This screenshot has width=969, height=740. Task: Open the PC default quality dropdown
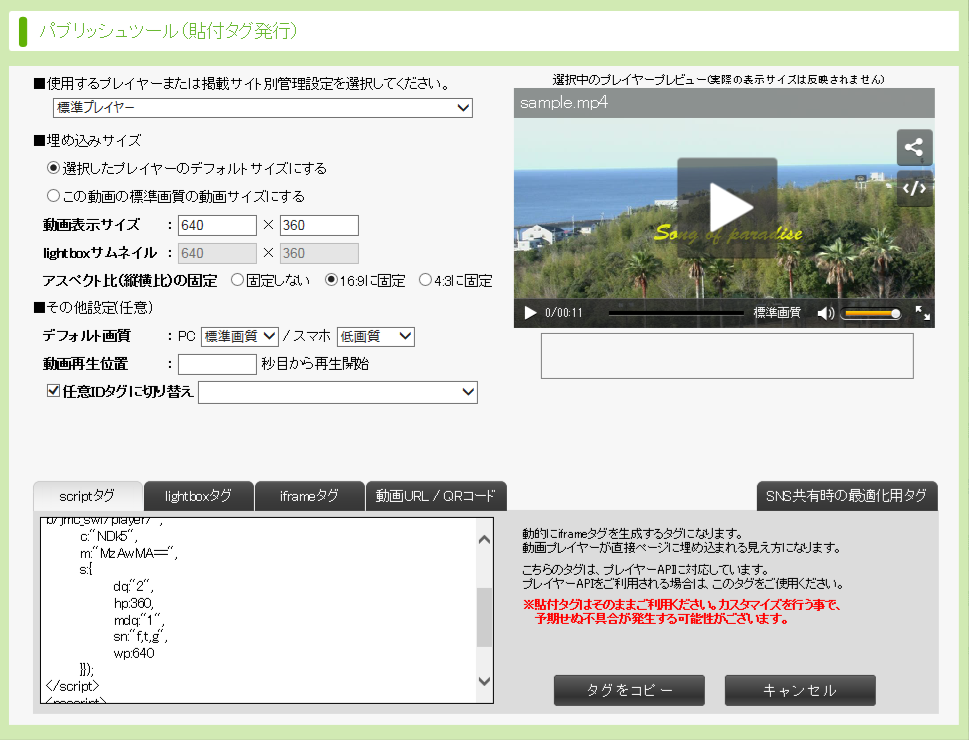pyautogui.click(x=240, y=336)
